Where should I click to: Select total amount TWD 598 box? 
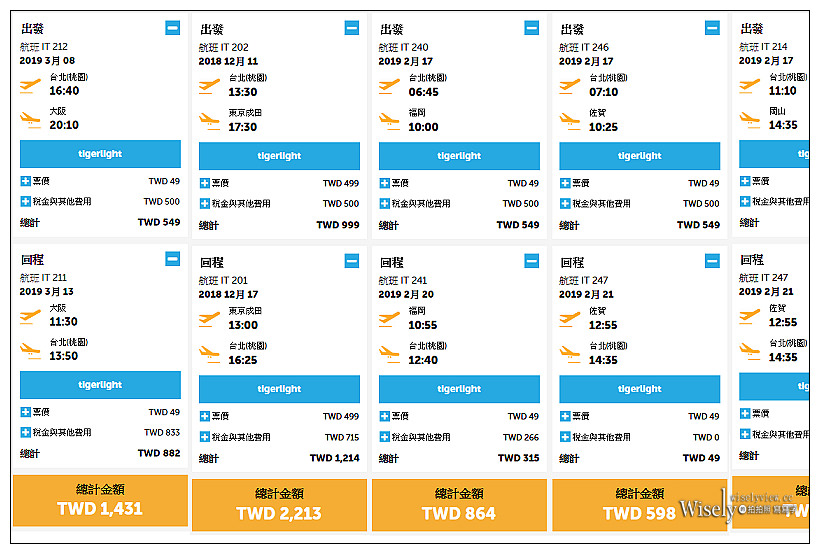tap(640, 505)
